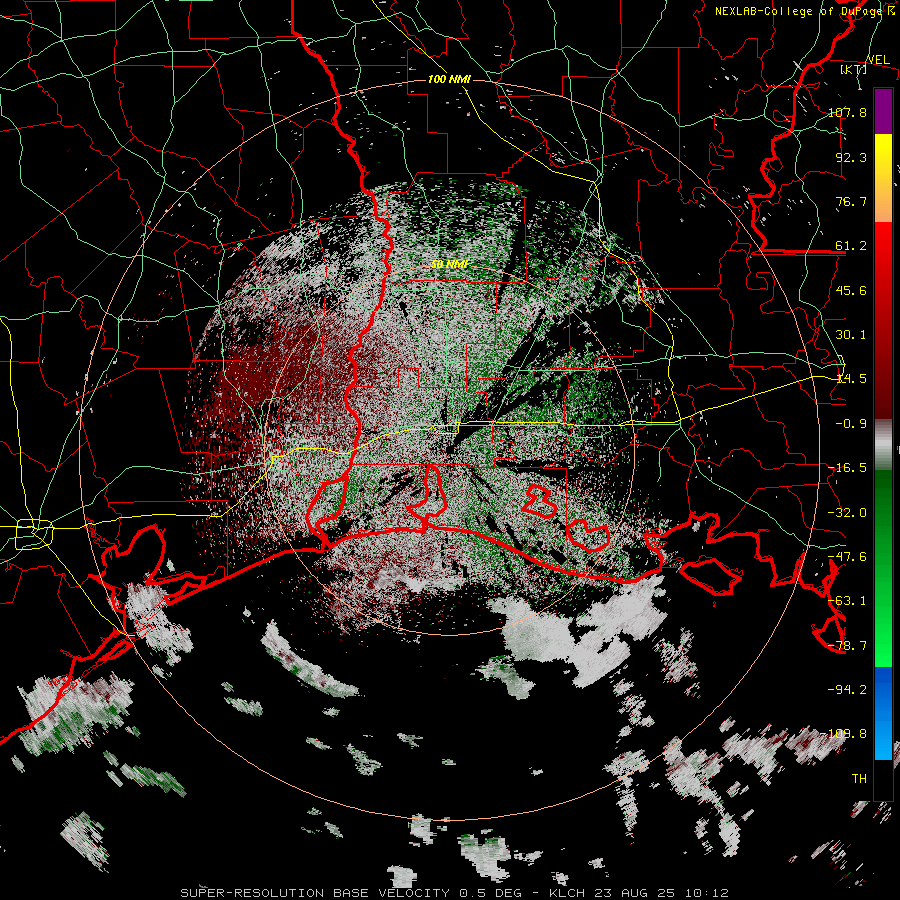Click the -94.2 velocity scale value
Screen dimensions: 900x900
[847, 690]
